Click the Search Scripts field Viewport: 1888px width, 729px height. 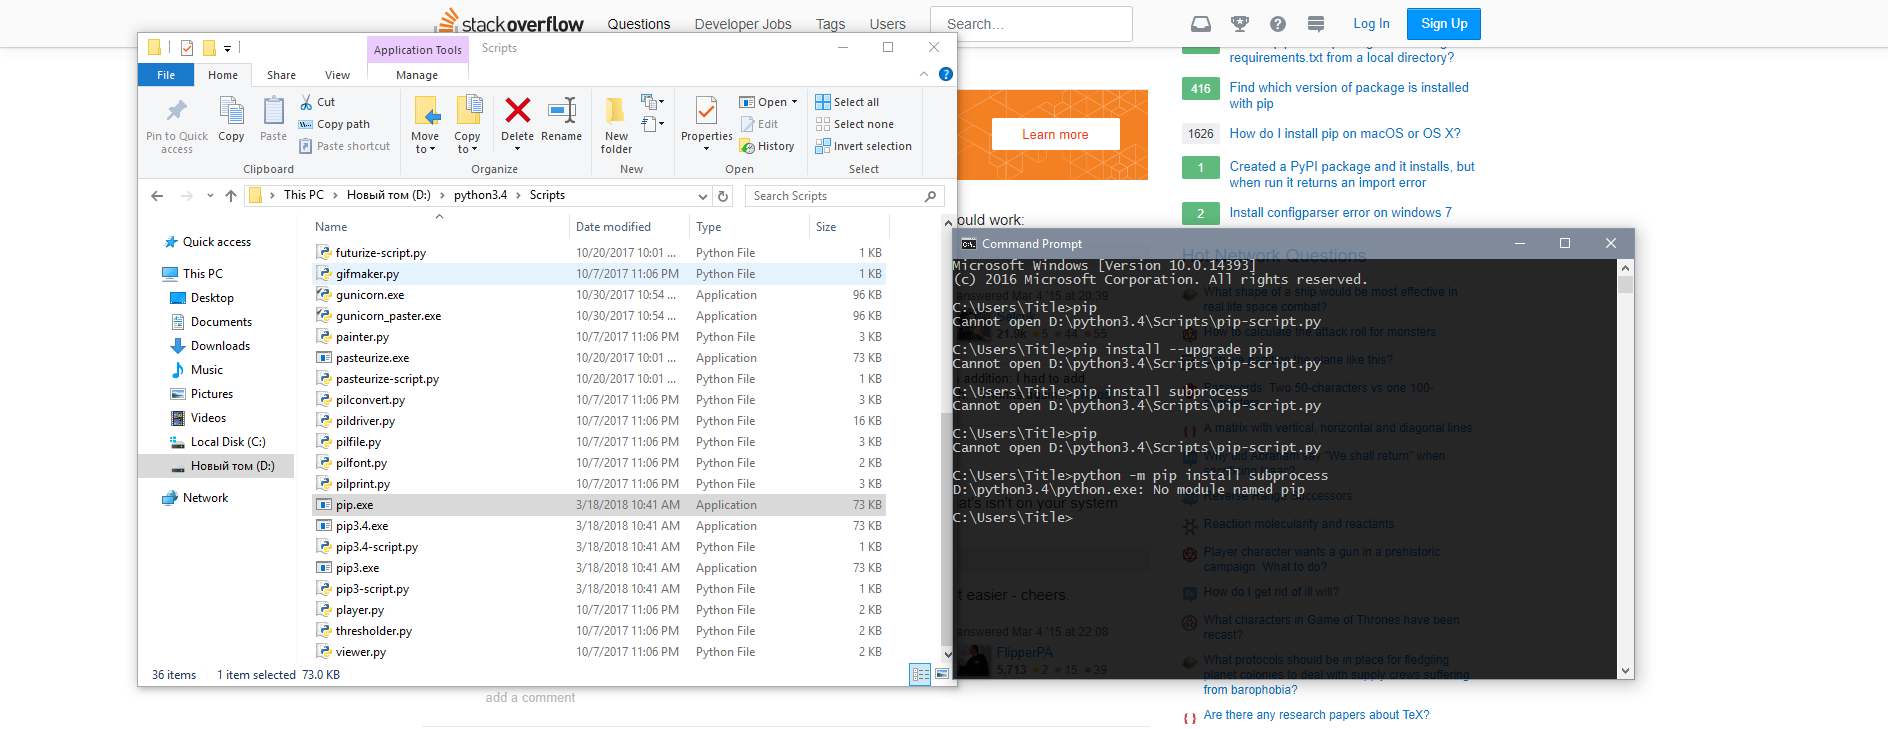click(x=845, y=196)
